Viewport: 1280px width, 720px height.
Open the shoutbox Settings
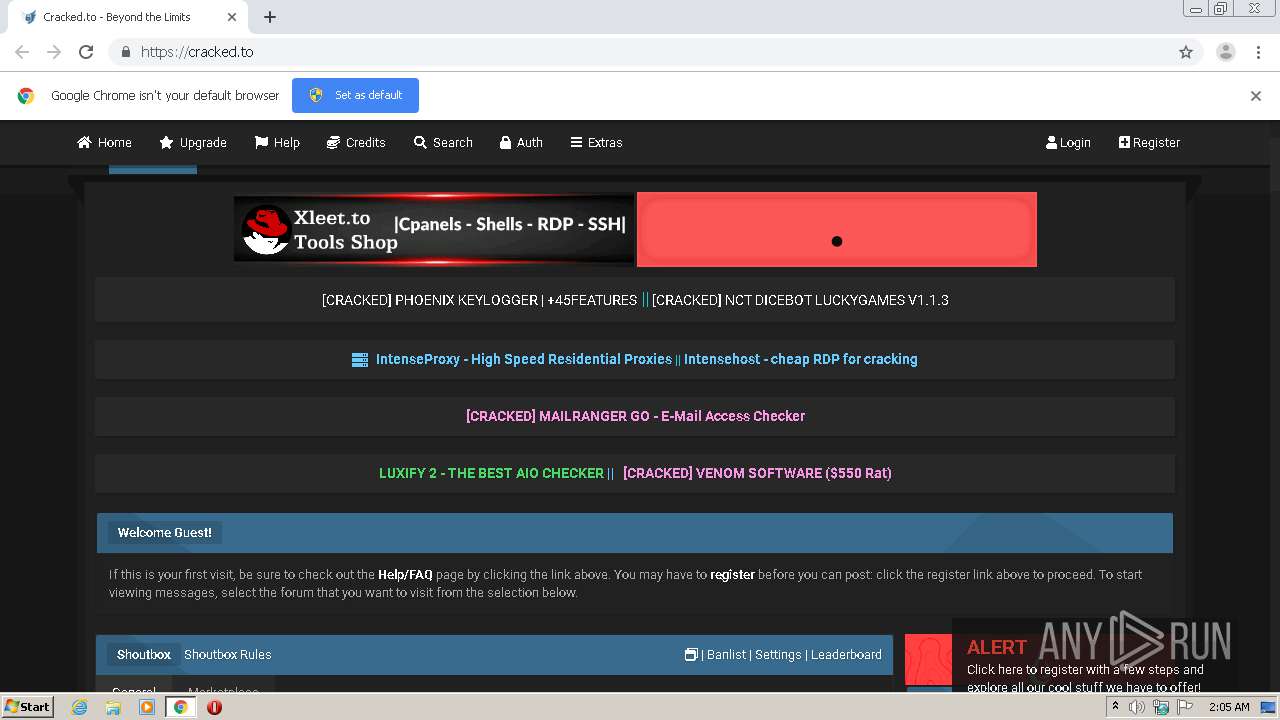(x=778, y=655)
